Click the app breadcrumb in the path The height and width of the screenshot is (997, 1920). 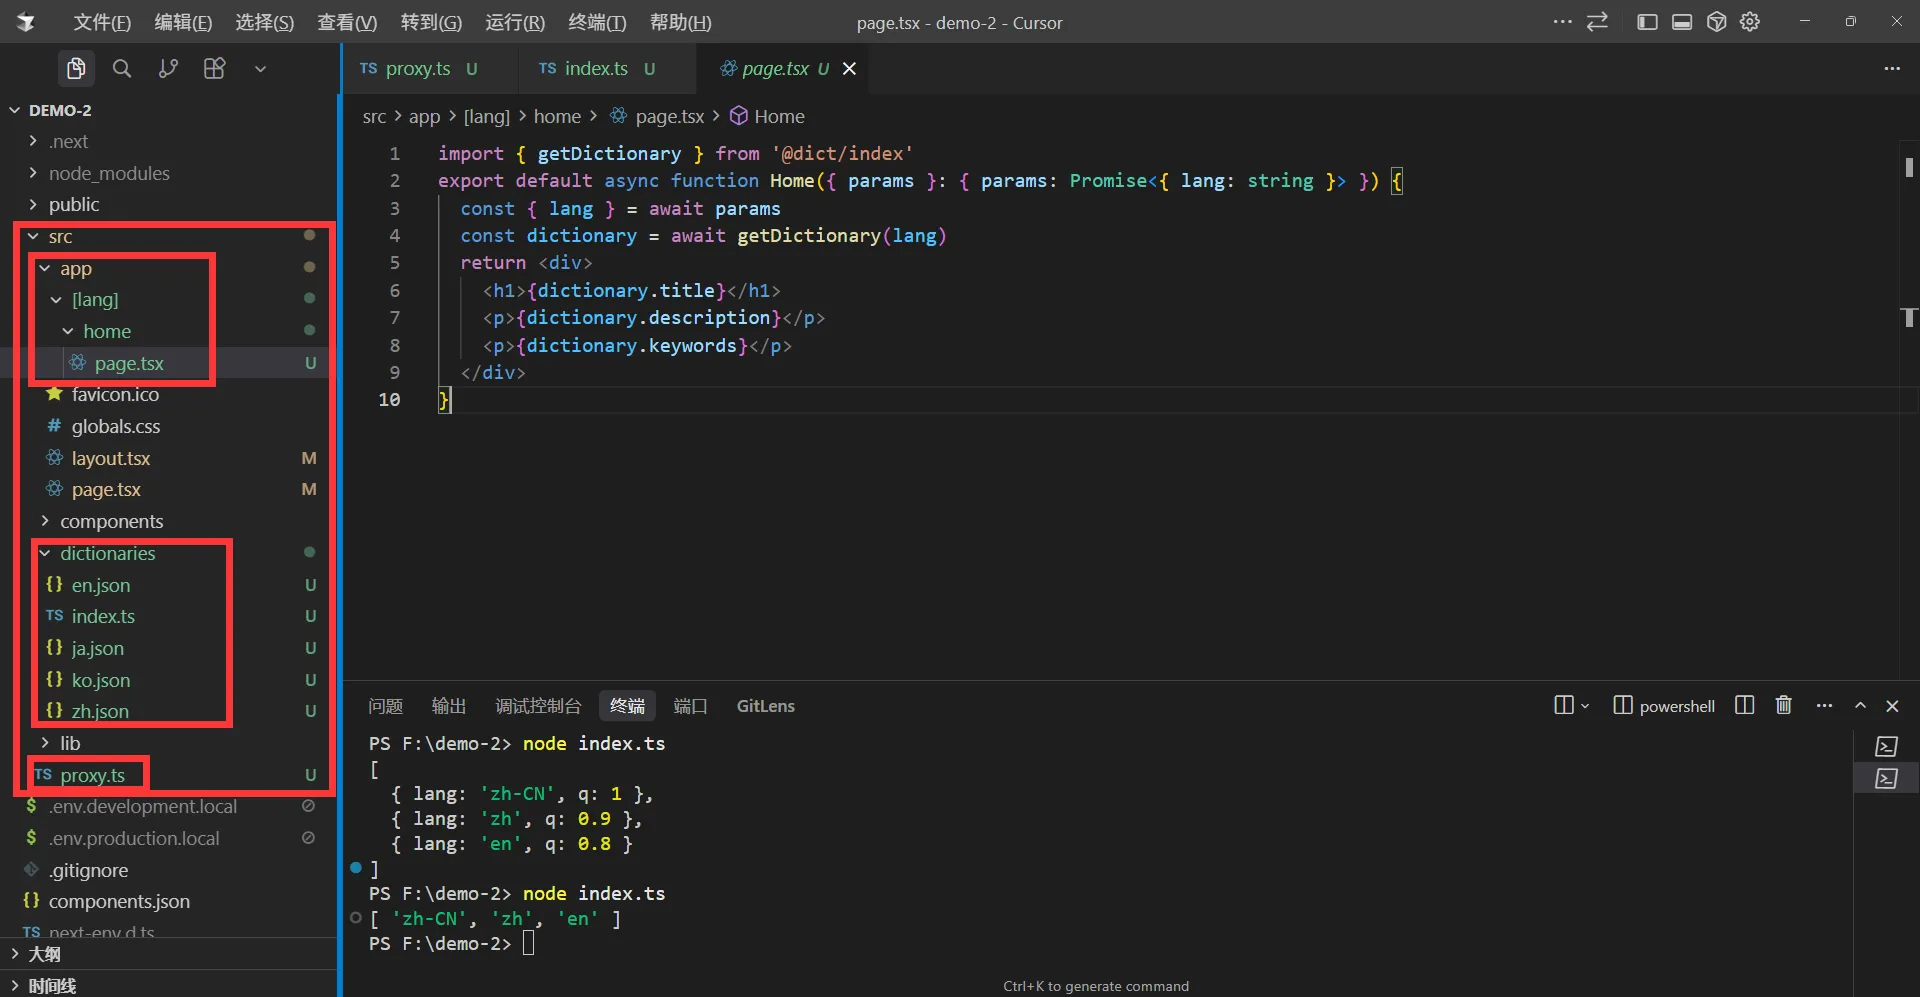[x=424, y=116]
